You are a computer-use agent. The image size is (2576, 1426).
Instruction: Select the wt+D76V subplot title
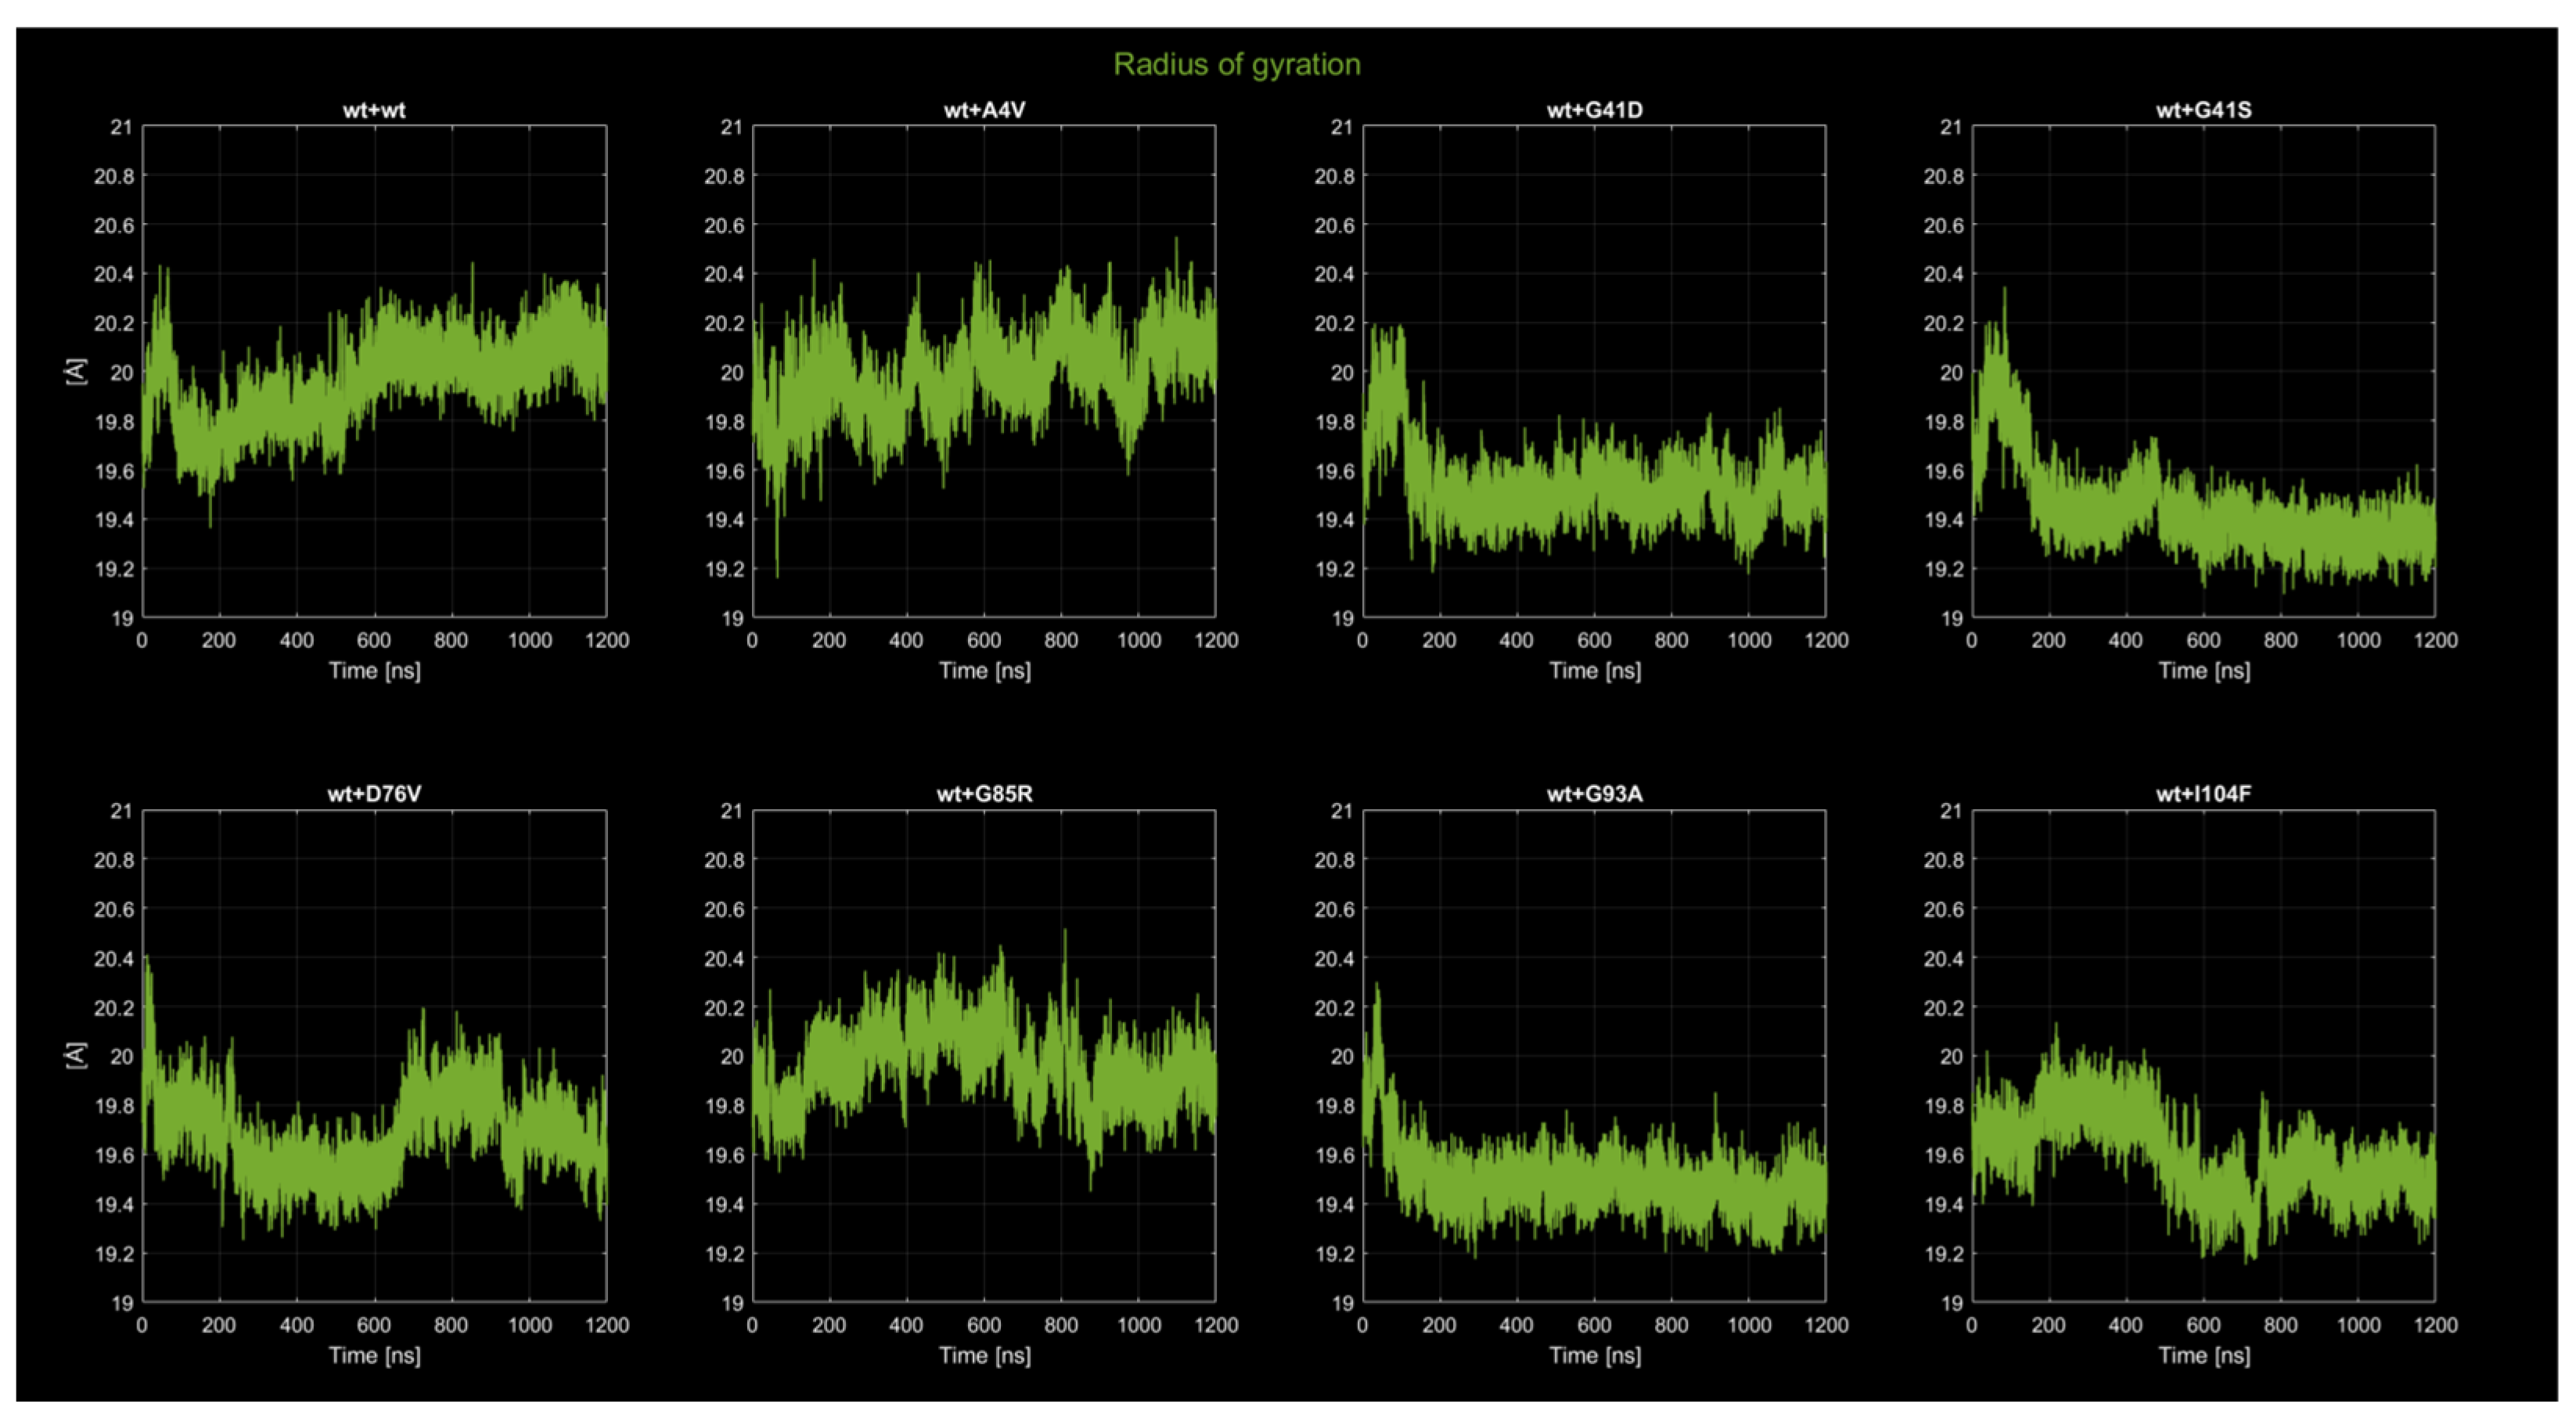tap(374, 794)
